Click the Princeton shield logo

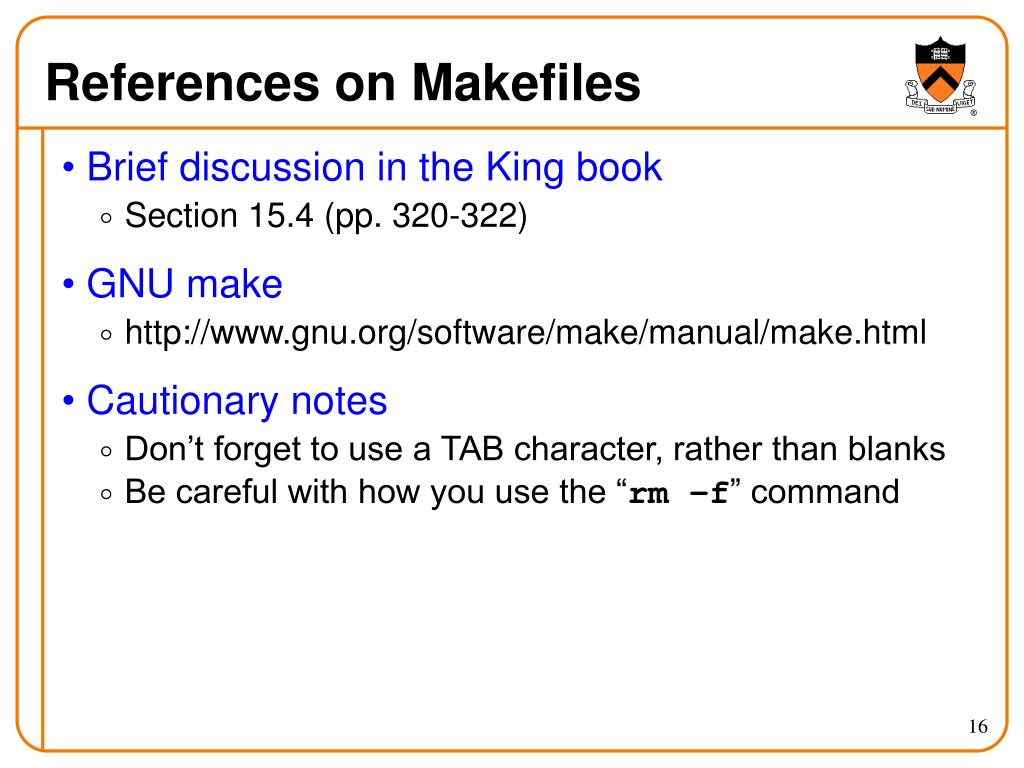pyautogui.click(x=940, y=76)
